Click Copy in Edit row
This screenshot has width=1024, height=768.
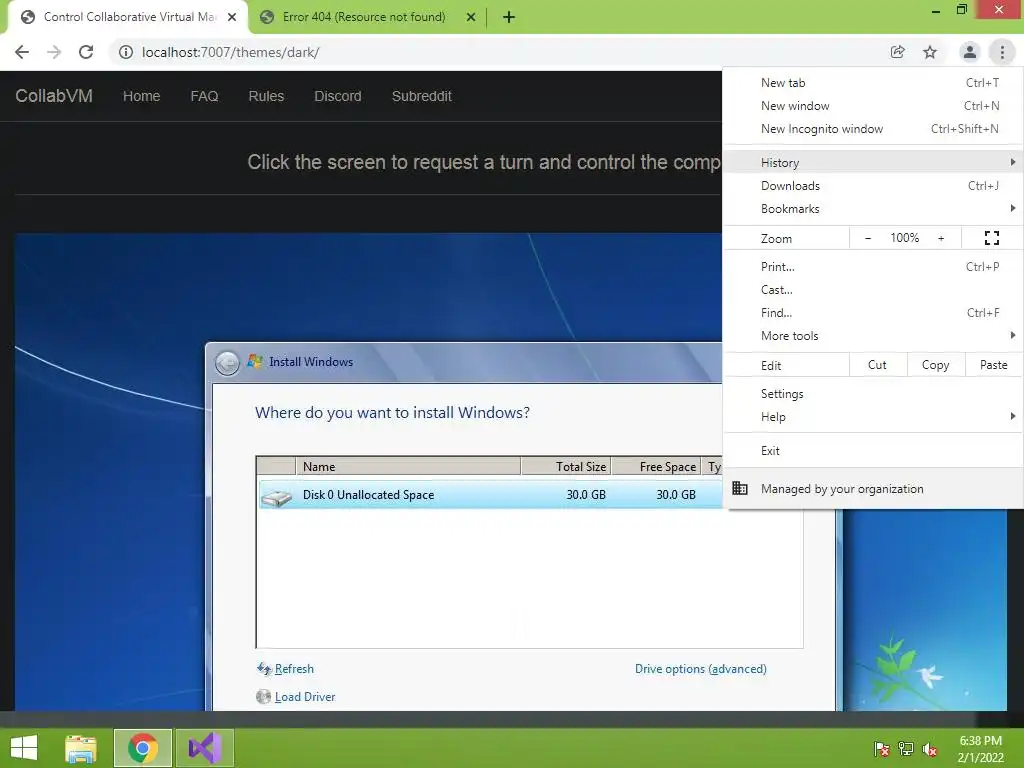coord(936,365)
